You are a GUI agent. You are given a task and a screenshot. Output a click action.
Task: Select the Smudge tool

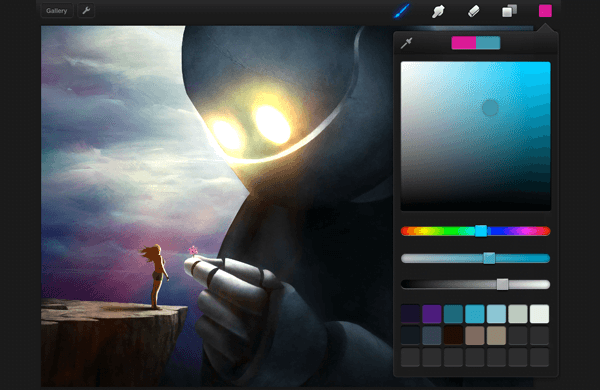point(438,11)
